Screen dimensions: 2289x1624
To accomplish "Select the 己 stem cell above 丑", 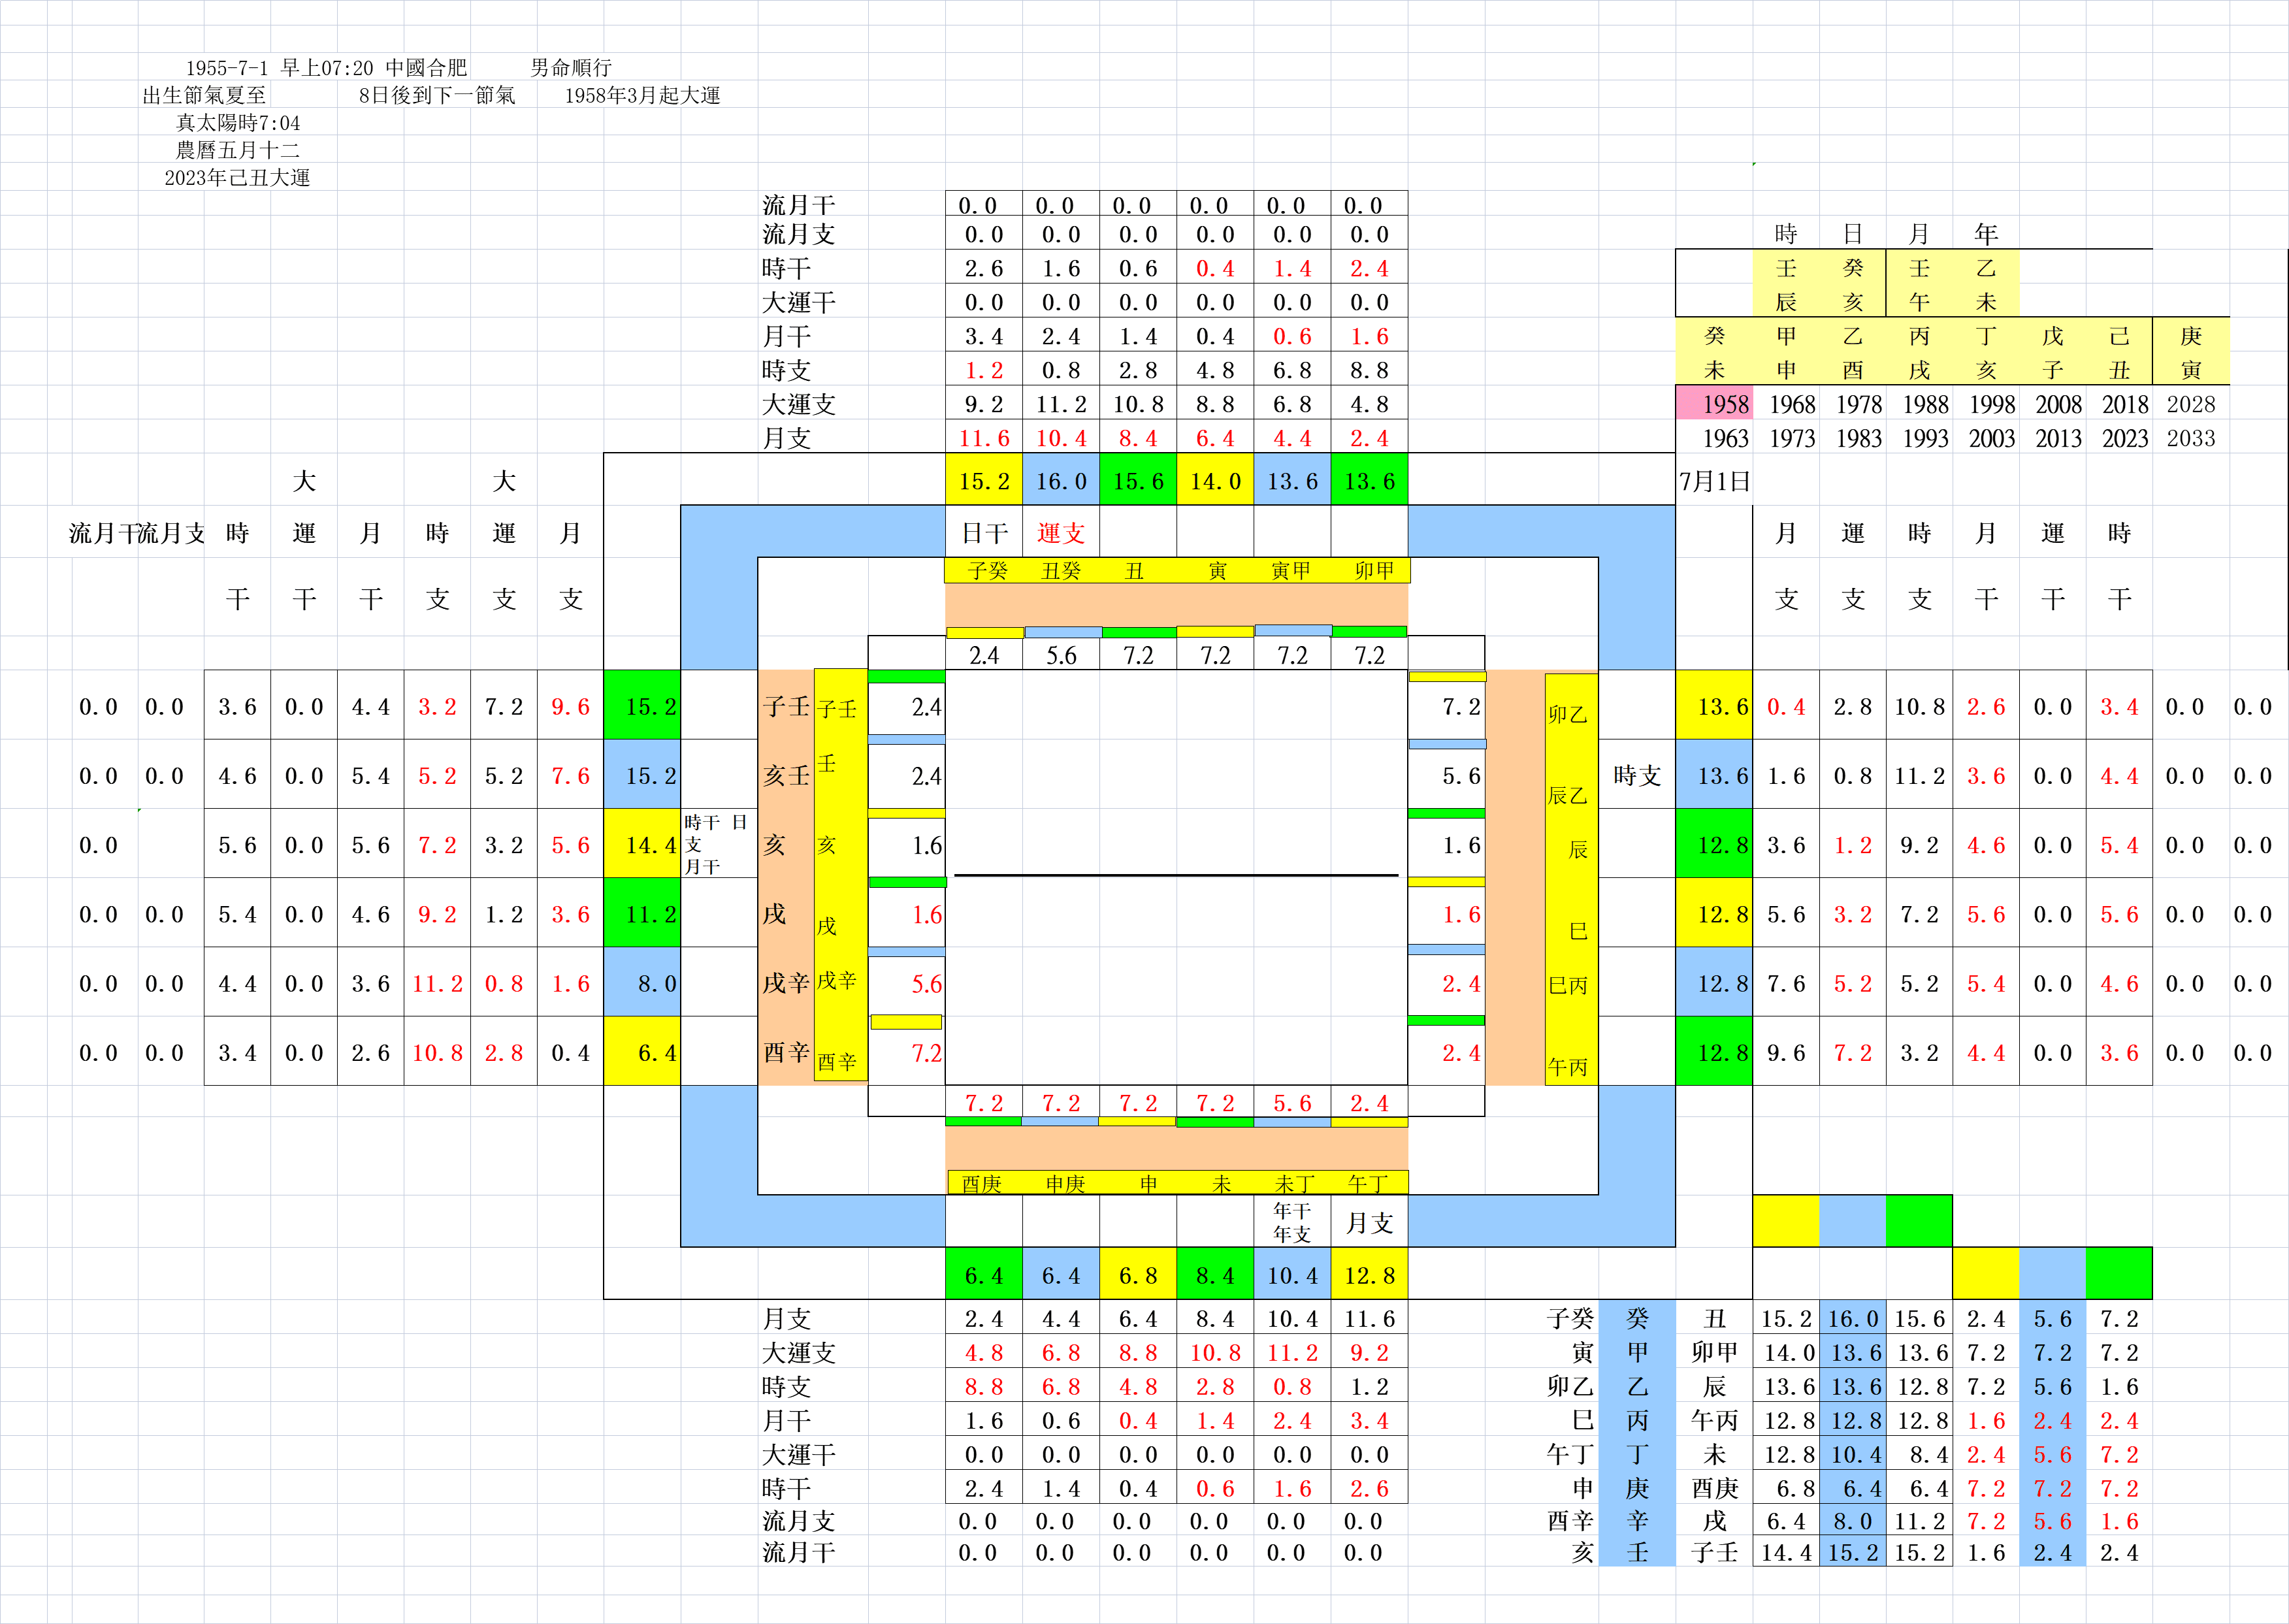I will pyautogui.click(x=2120, y=336).
